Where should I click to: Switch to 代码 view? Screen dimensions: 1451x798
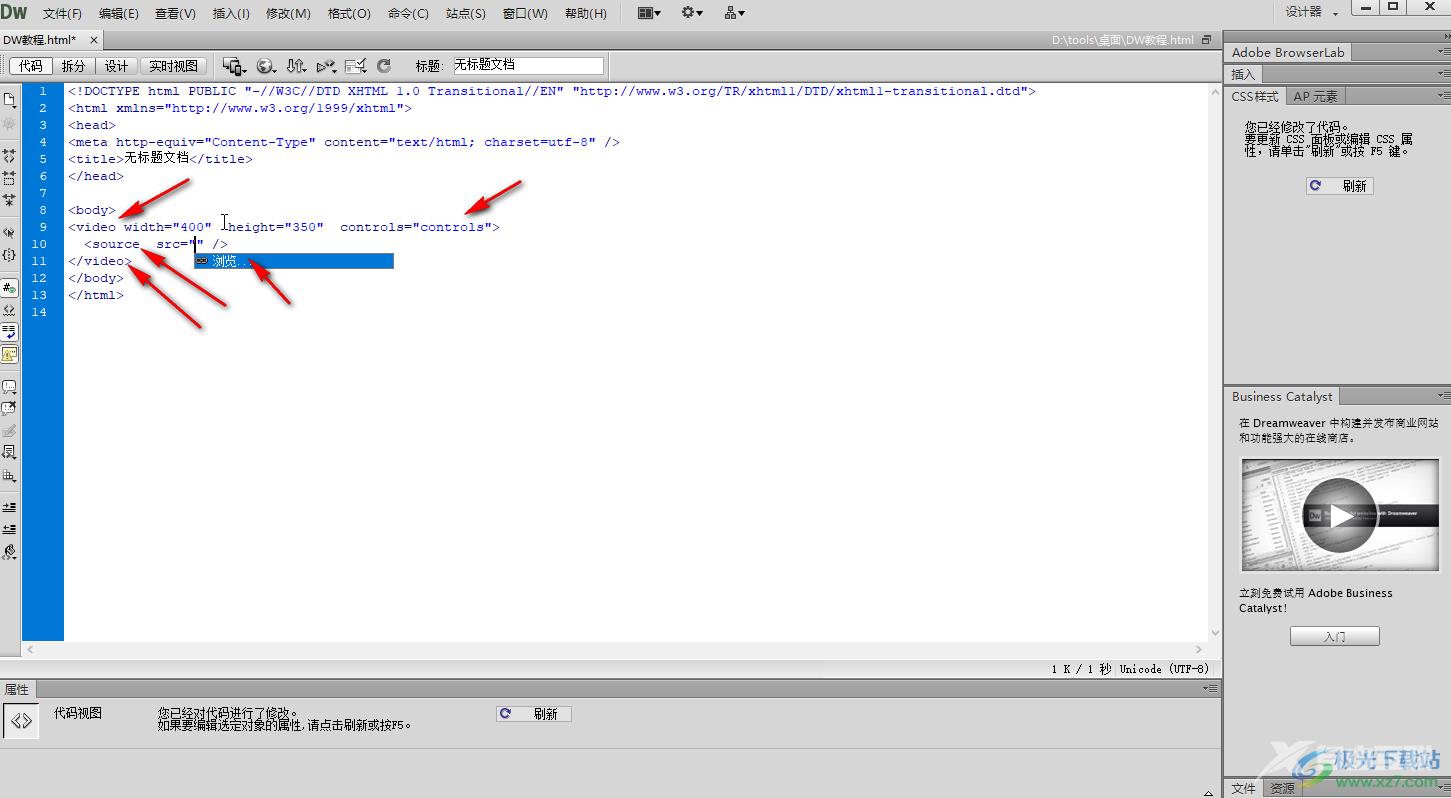click(31, 66)
